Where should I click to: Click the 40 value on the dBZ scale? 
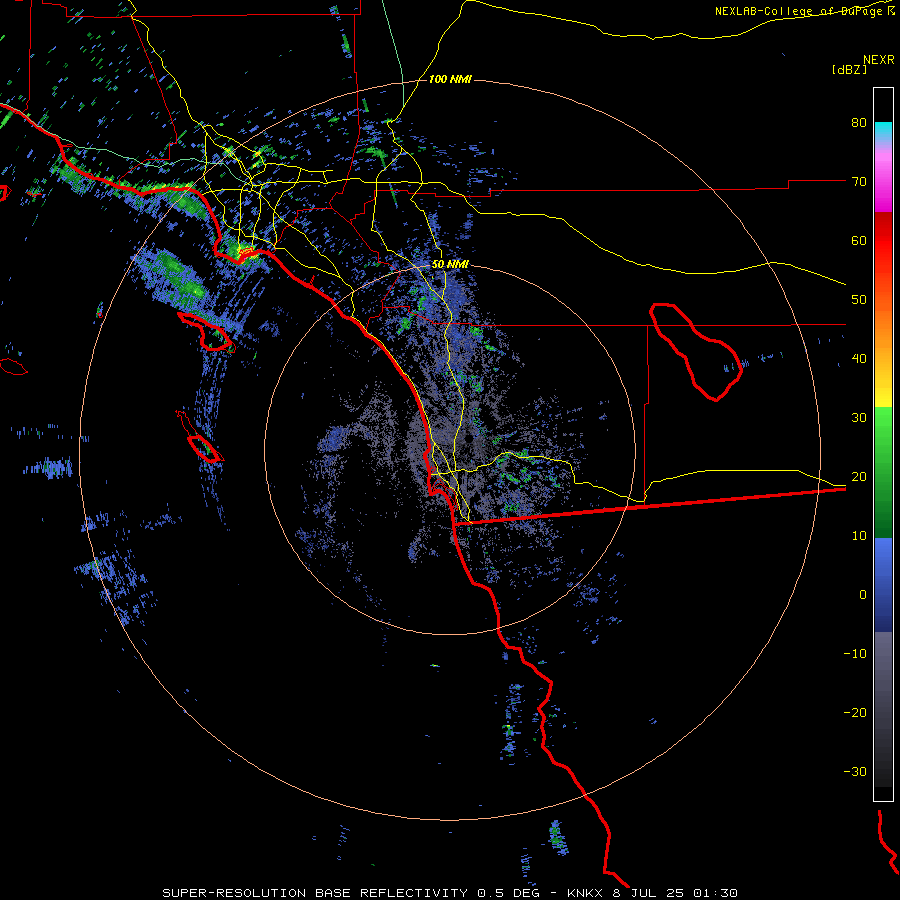click(859, 359)
